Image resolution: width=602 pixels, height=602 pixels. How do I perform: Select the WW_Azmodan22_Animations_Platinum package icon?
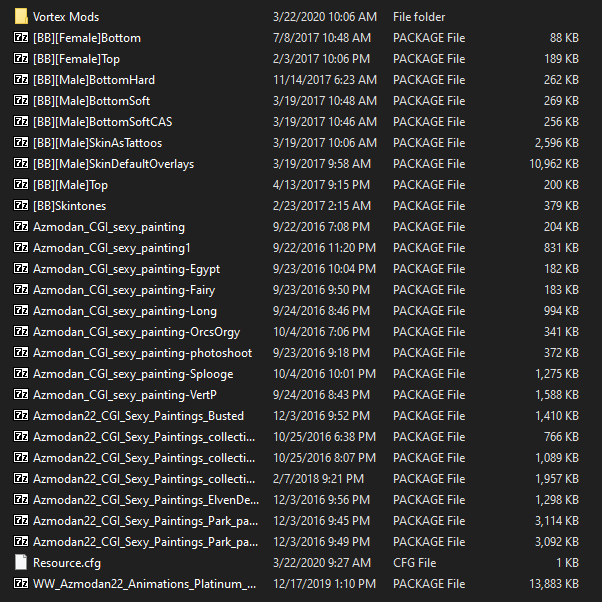click(x=21, y=583)
